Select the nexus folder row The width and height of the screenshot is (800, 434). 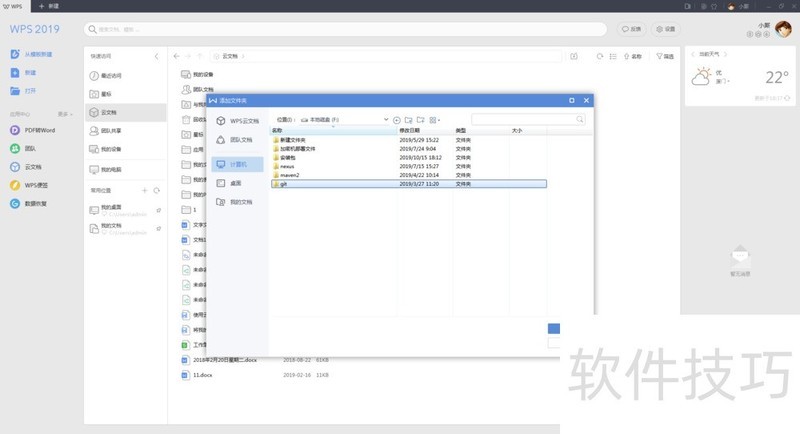409,166
